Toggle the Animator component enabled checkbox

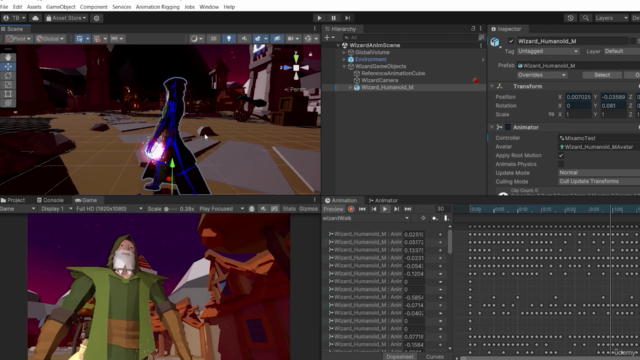point(508,127)
